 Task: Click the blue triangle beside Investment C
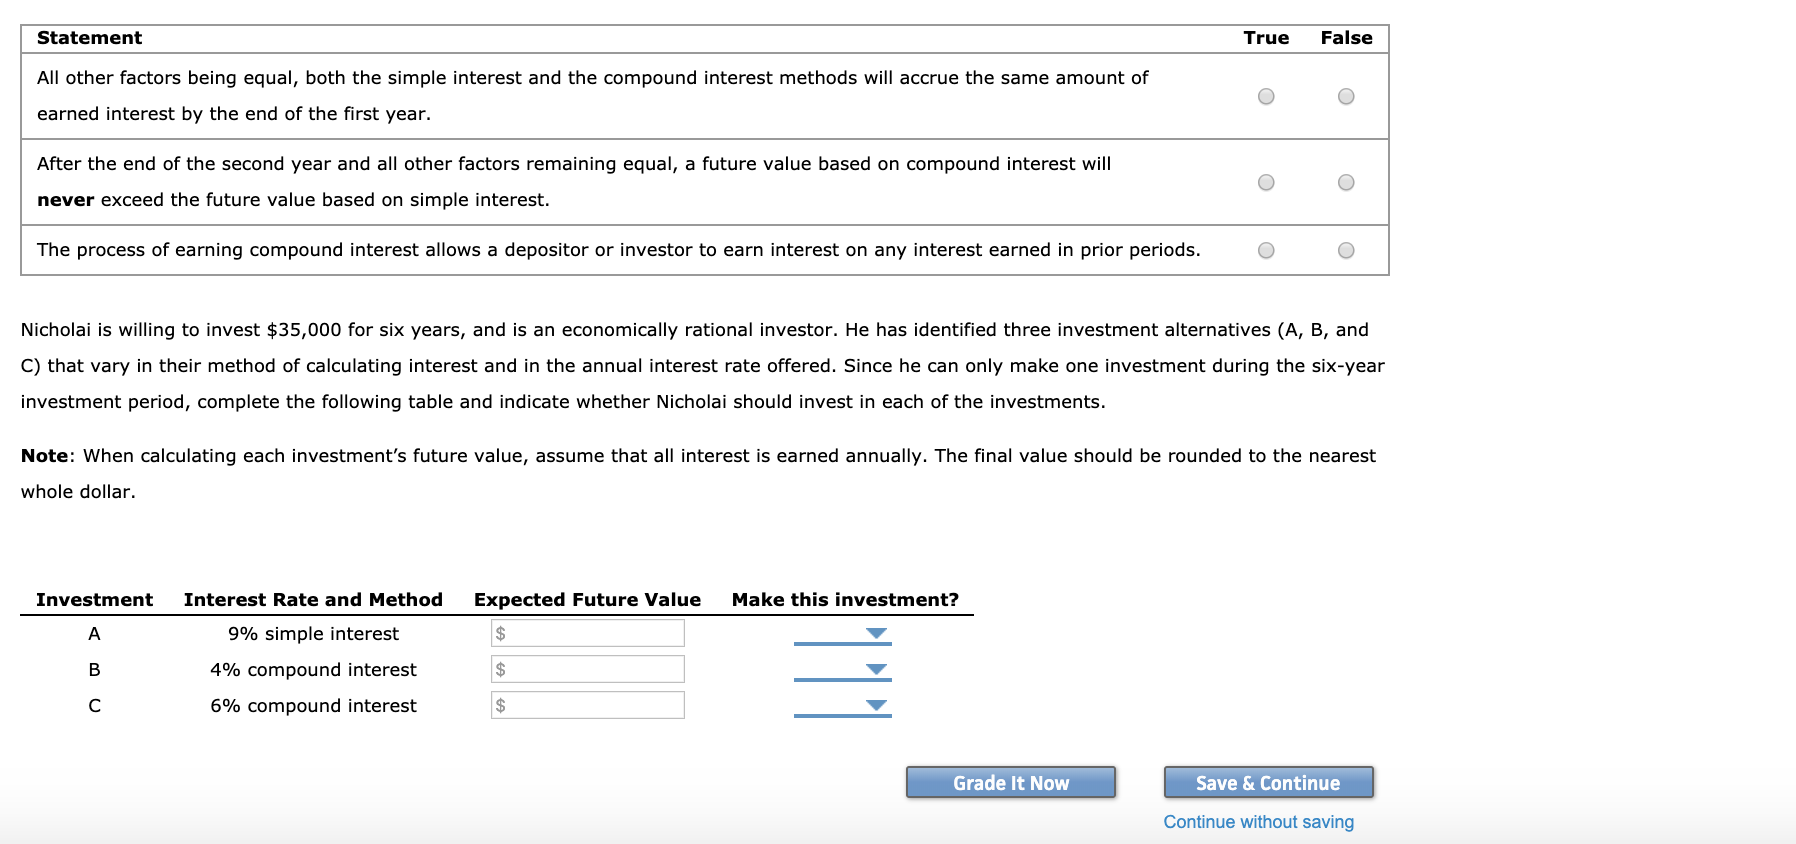(875, 706)
